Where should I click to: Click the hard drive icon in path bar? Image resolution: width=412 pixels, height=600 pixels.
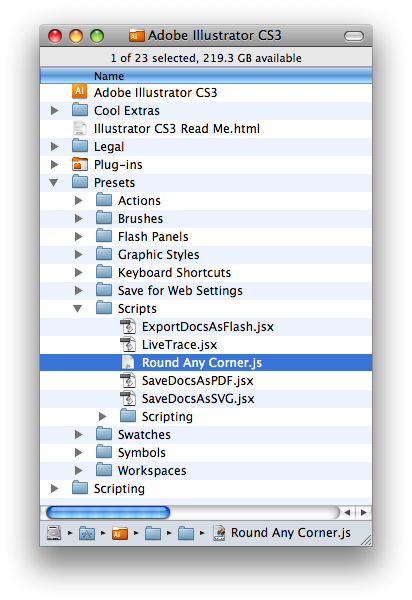(54, 532)
